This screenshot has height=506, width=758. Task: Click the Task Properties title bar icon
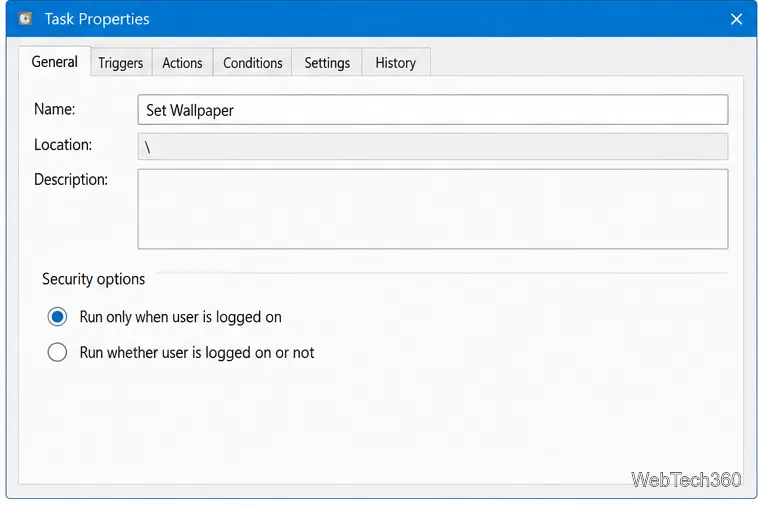point(25,19)
